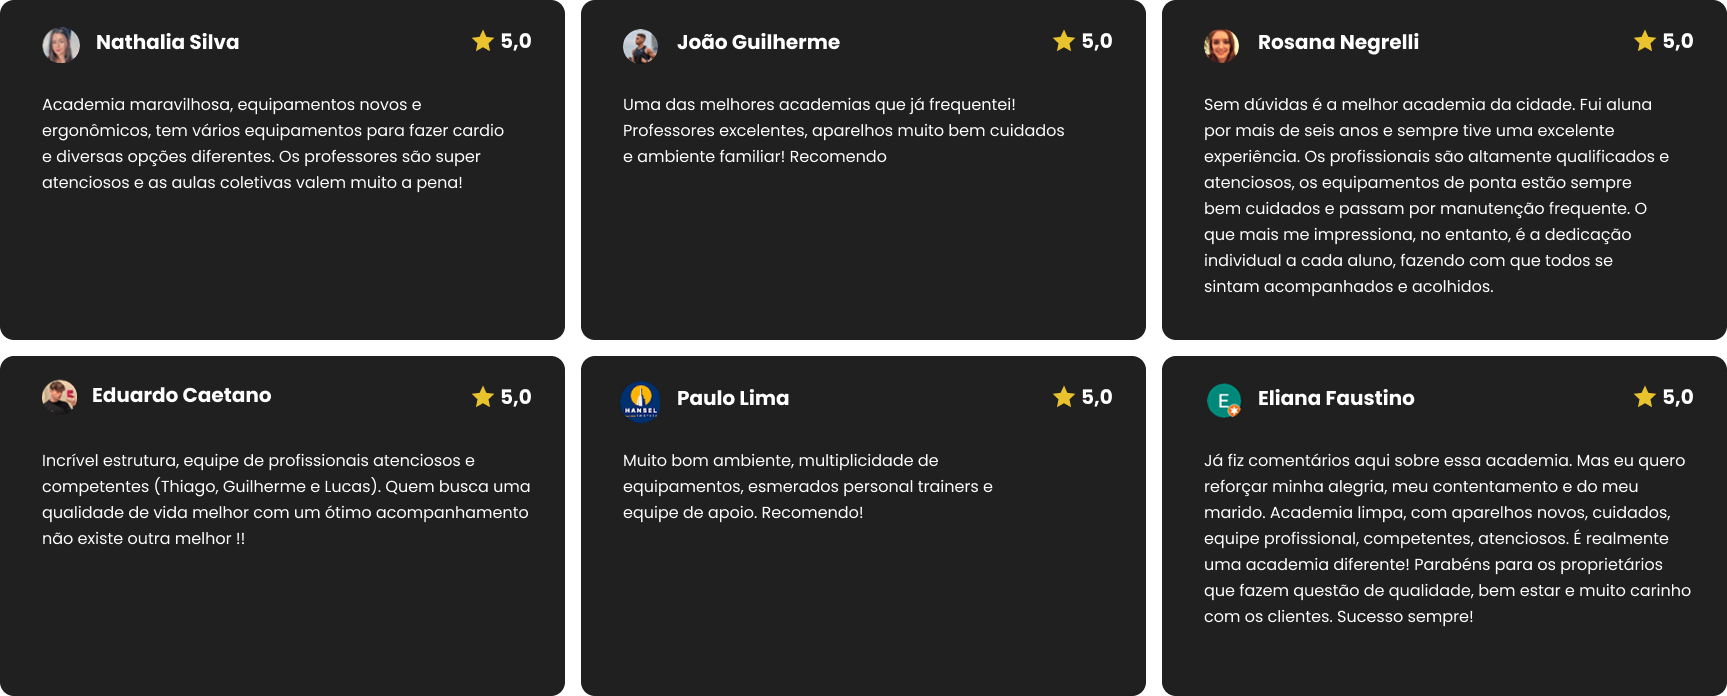Click Eliana Faustino's green E avatar
Image resolution: width=1727 pixels, height=696 pixels.
click(1223, 401)
